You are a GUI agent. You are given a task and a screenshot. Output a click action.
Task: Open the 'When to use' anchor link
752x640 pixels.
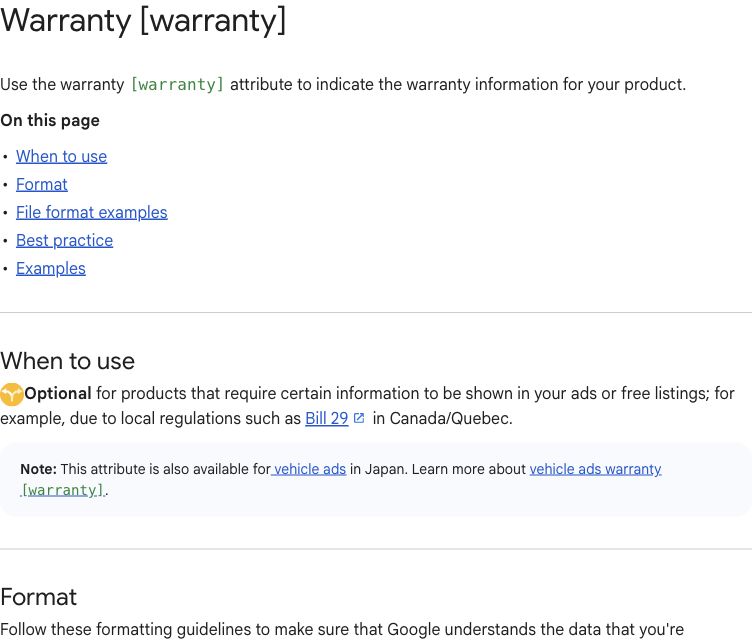tap(61, 156)
